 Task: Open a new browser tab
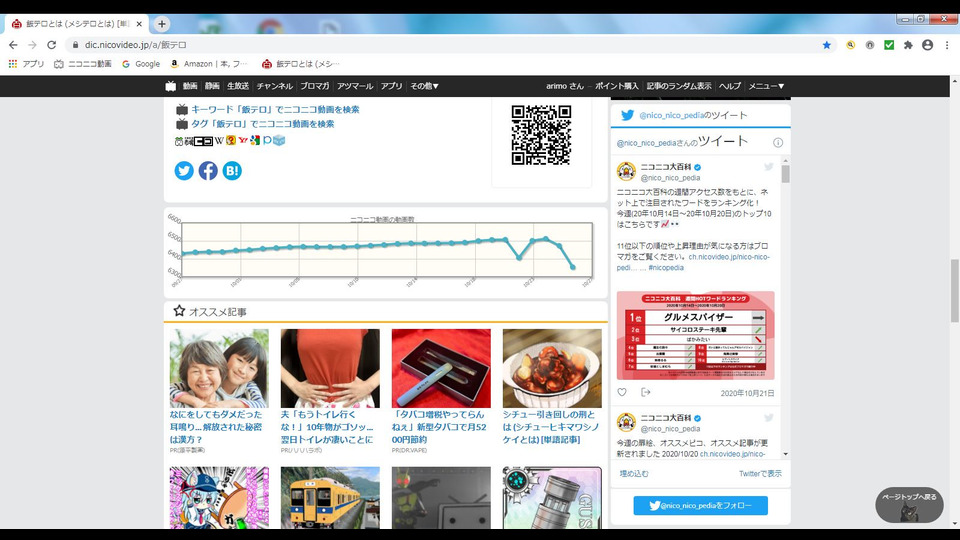[x=162, y=24]
